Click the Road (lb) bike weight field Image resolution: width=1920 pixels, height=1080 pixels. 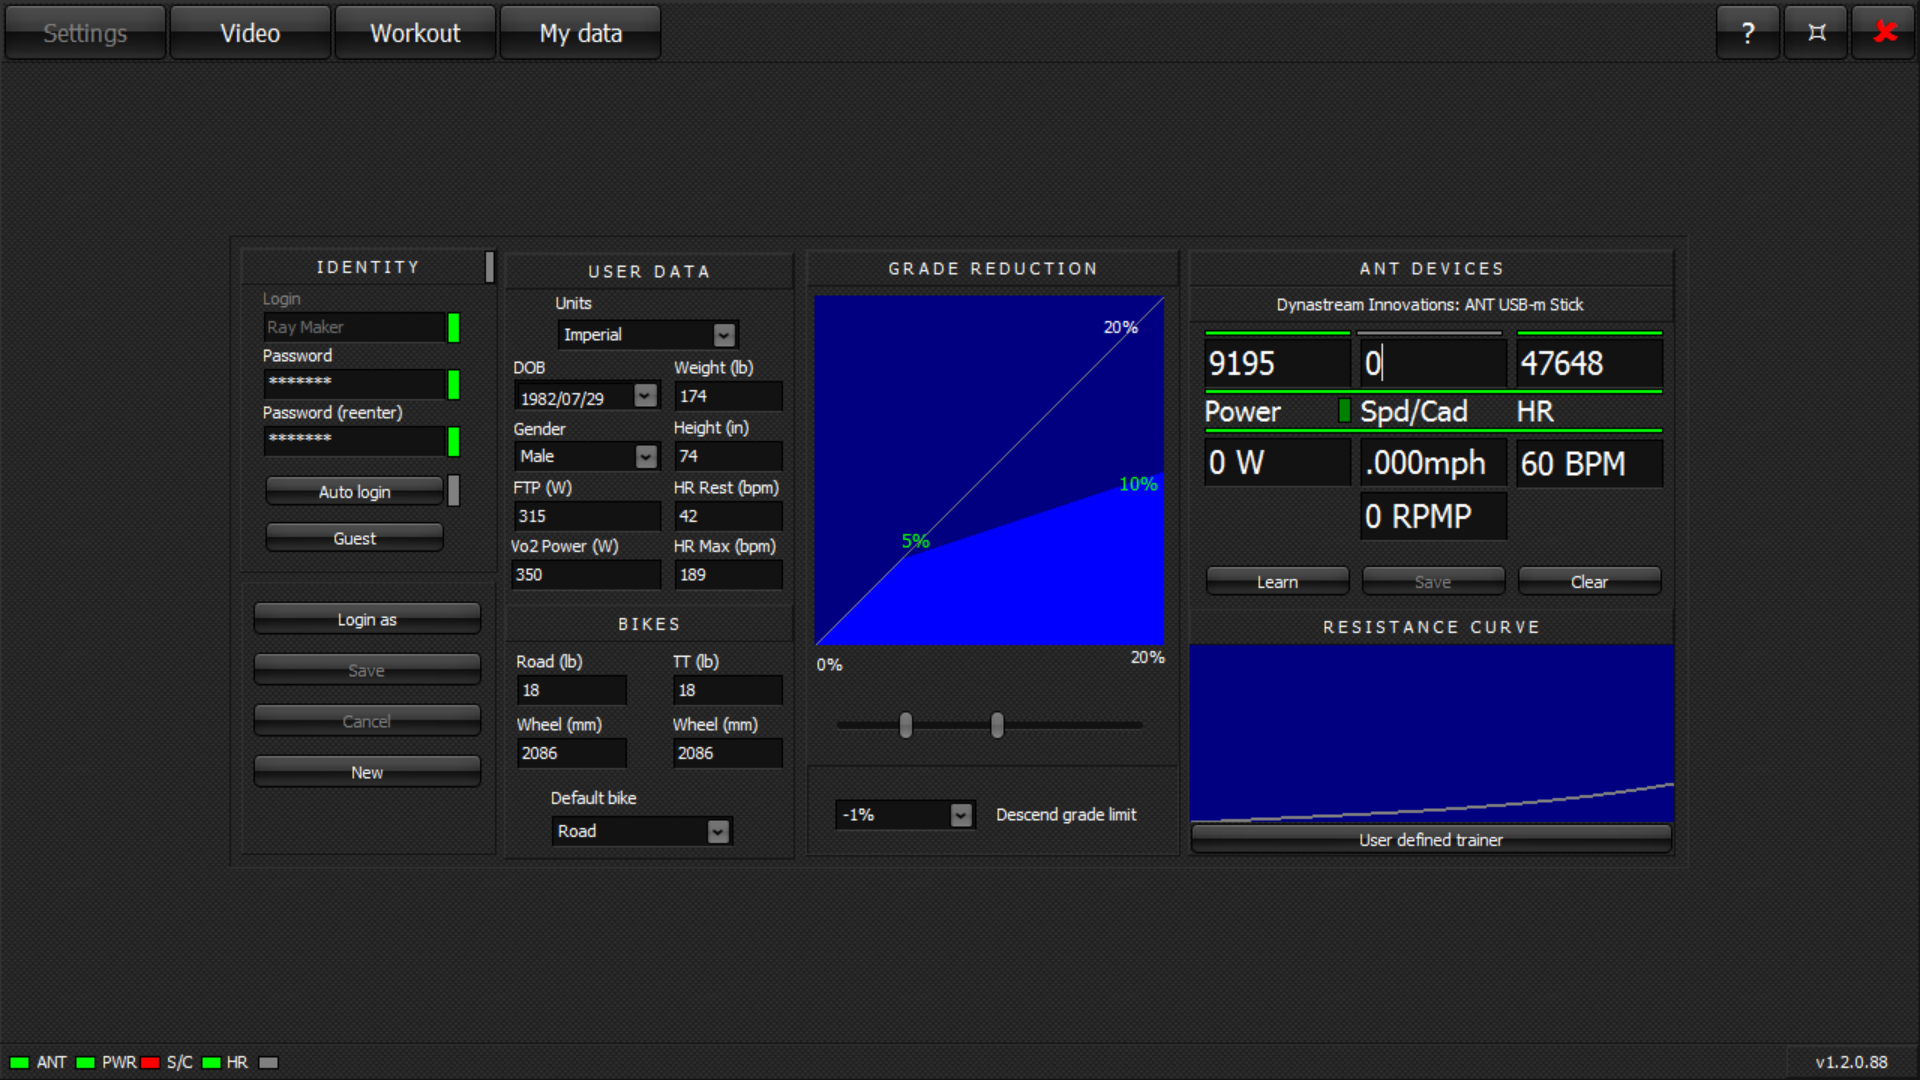pyautogui.click(x=571, y=690)
